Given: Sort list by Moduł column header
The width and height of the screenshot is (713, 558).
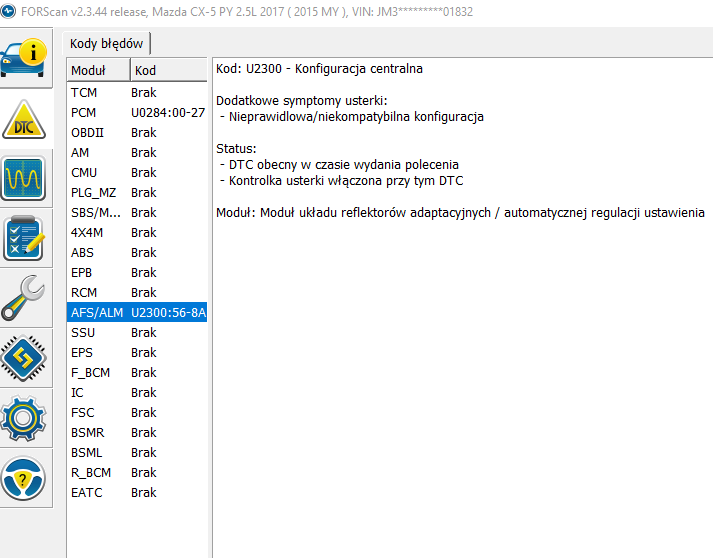Looking at the screenshot, I should pyautogui.click(x=98, y=70).
